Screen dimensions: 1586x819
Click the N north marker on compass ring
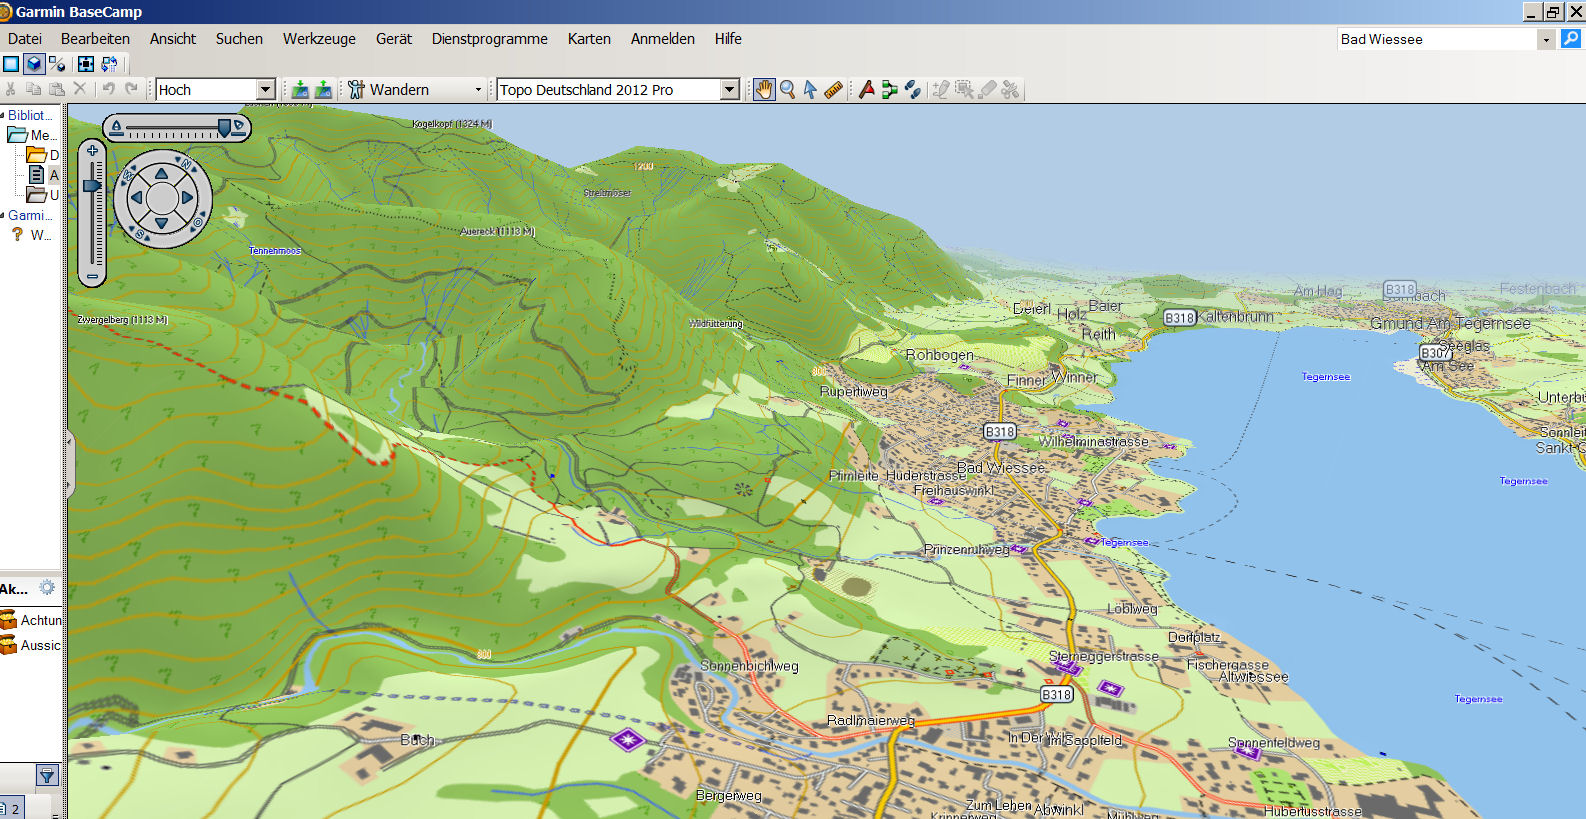tap(186, 163)
